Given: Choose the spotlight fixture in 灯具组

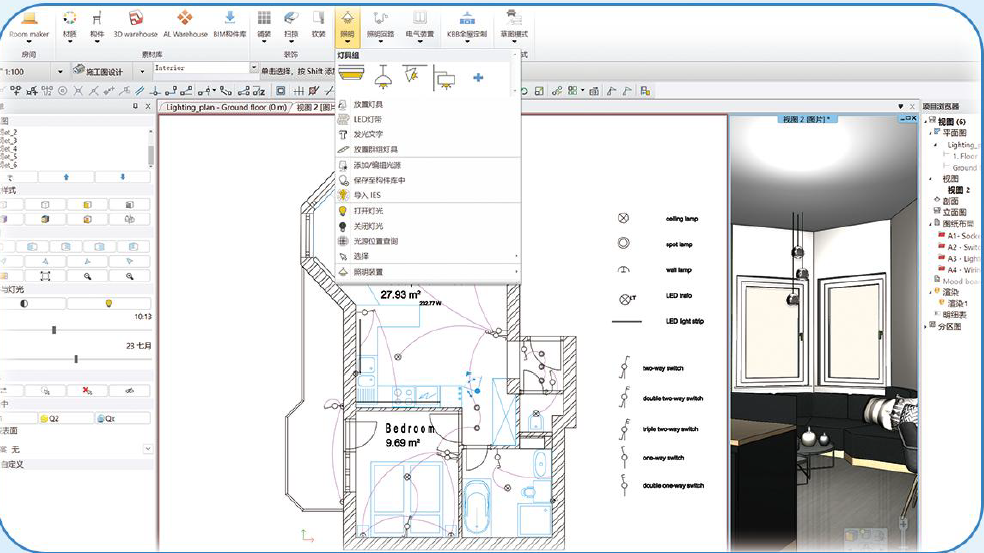Looking at the screenshot, I should coord(410,76).
